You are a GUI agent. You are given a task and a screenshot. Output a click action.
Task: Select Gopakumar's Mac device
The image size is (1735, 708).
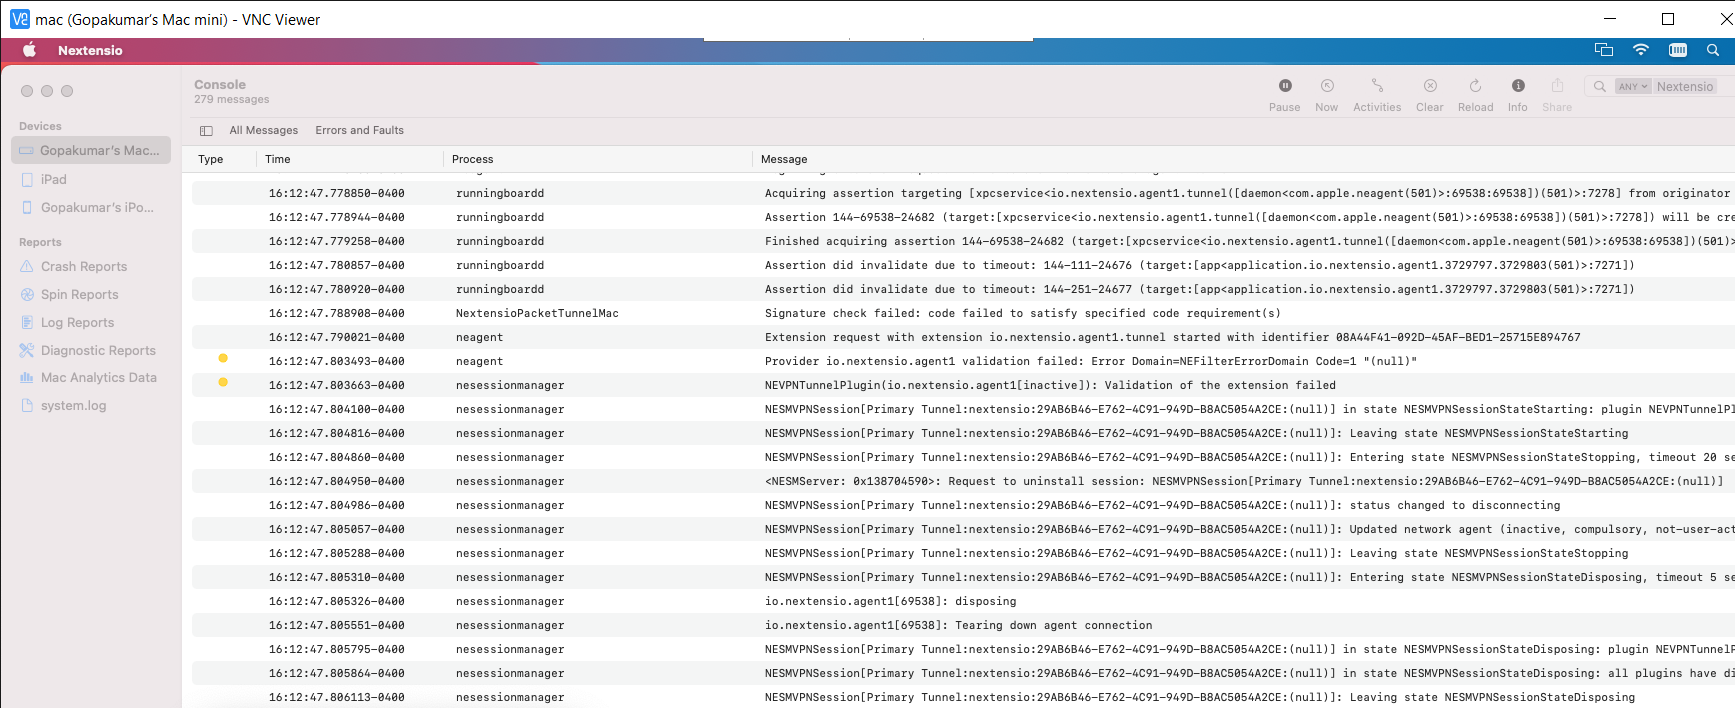click(91, 151)
